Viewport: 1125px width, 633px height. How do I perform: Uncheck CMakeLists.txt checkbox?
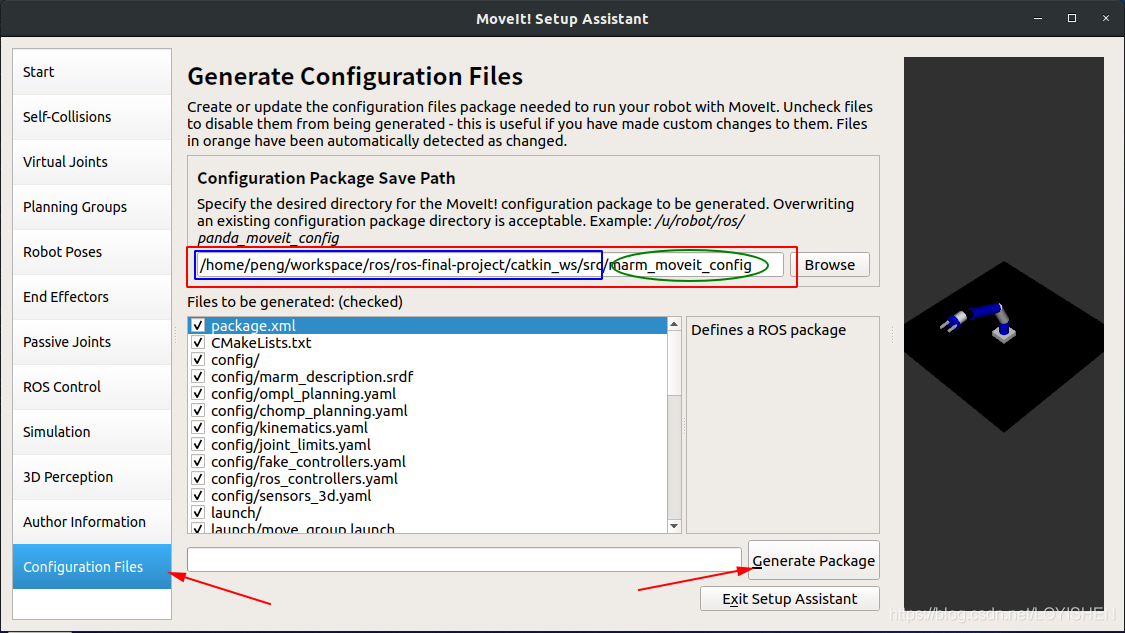click(198, 343)
